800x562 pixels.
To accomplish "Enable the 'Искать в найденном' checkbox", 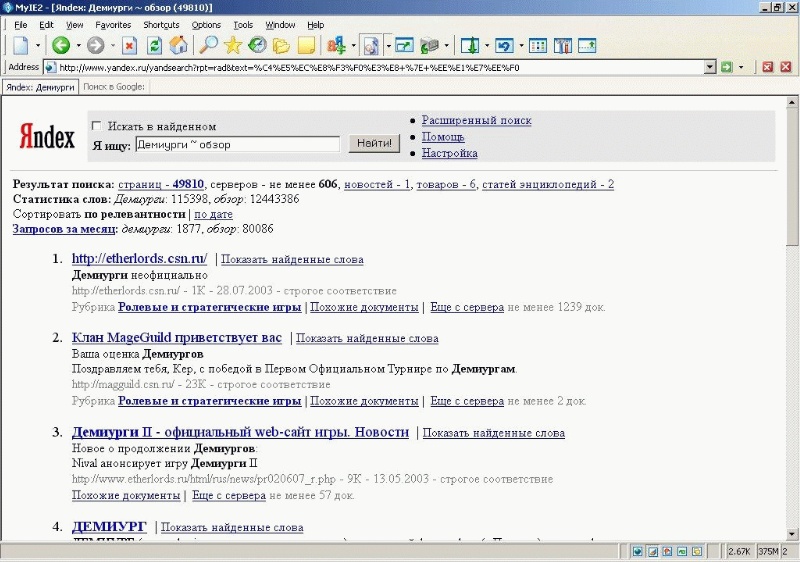I will click(96, 125).
